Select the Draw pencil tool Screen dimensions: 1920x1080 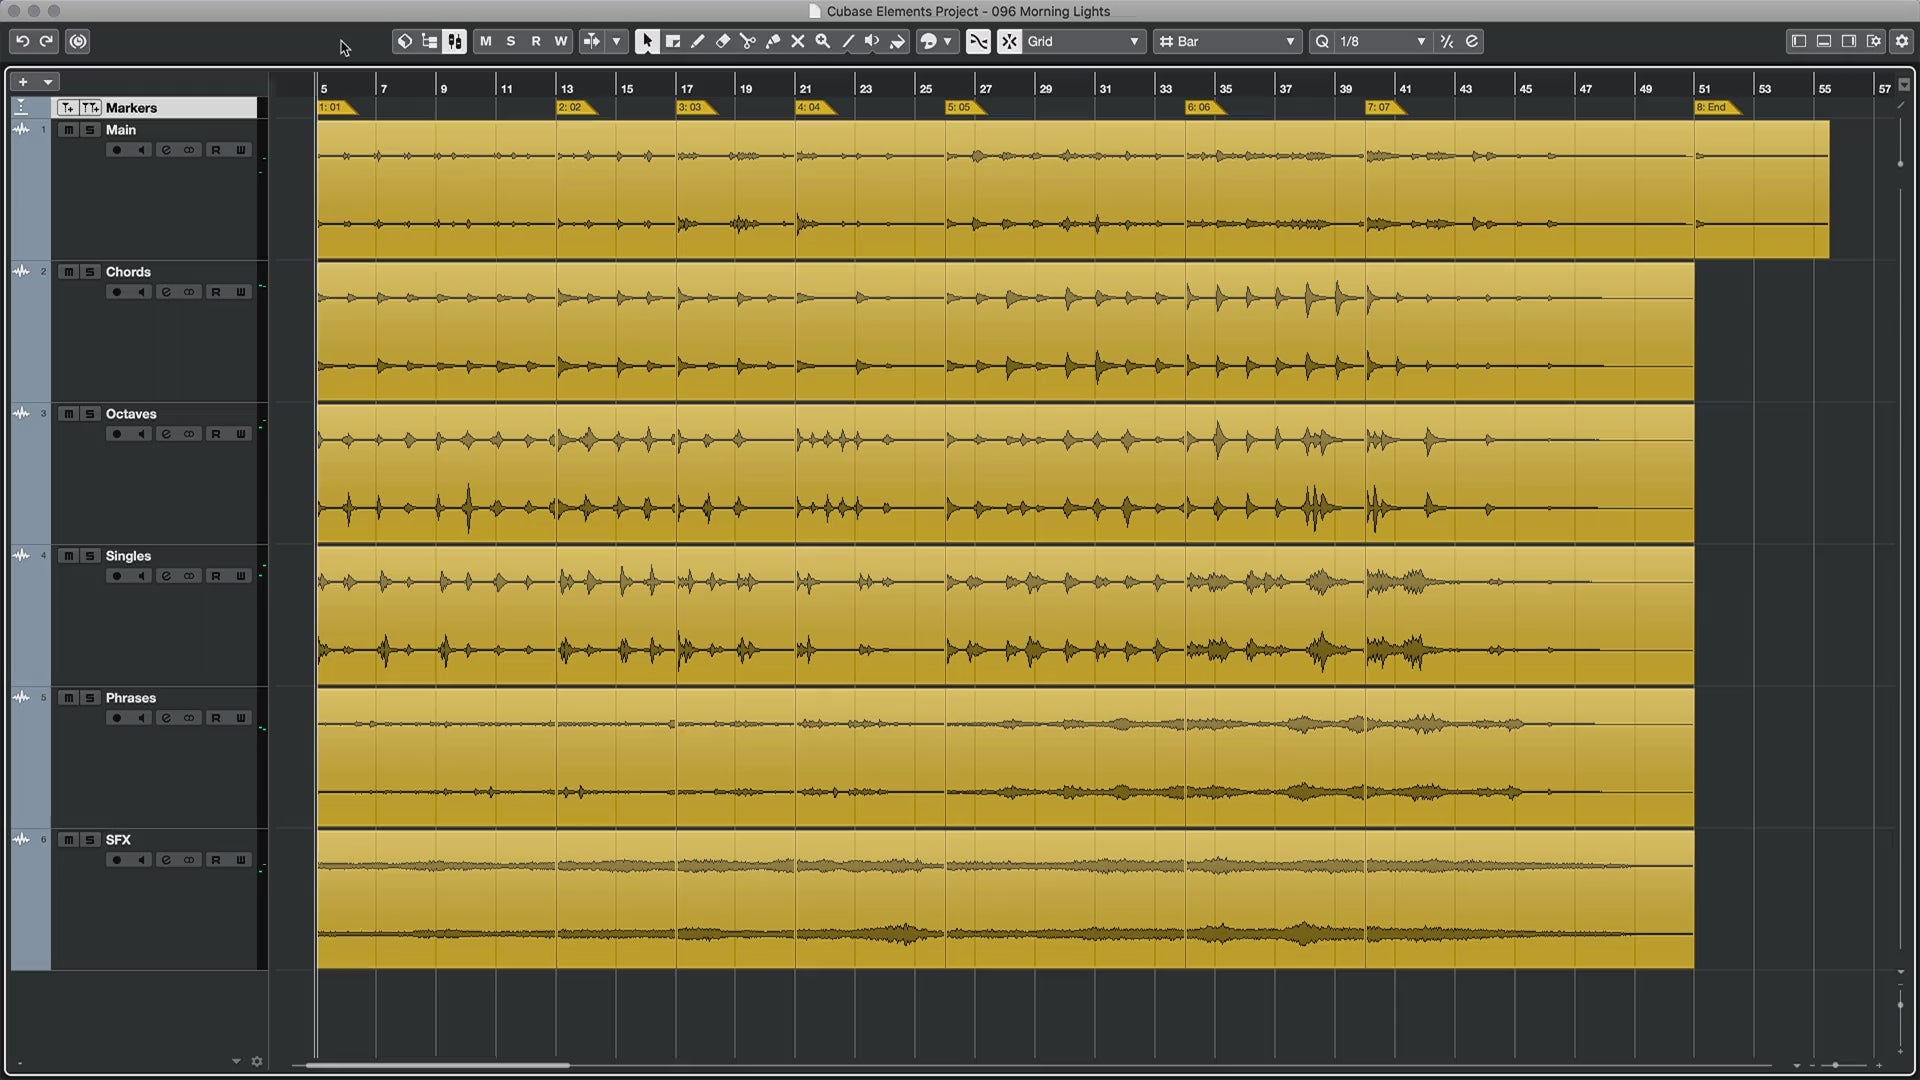[697, 41]
